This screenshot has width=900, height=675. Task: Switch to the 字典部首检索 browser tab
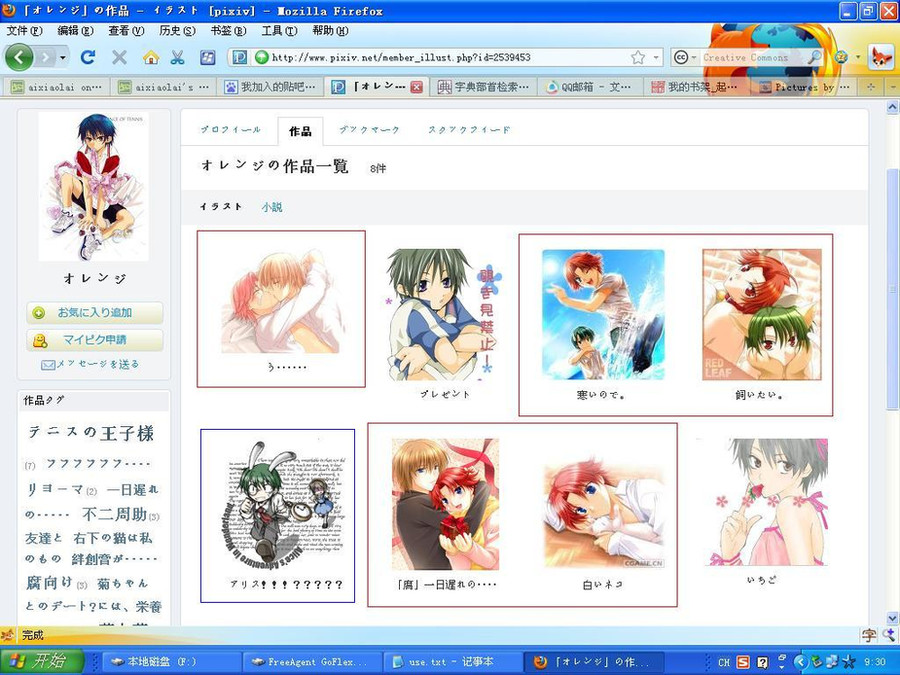pyautogui.click(x=483, y=87)
